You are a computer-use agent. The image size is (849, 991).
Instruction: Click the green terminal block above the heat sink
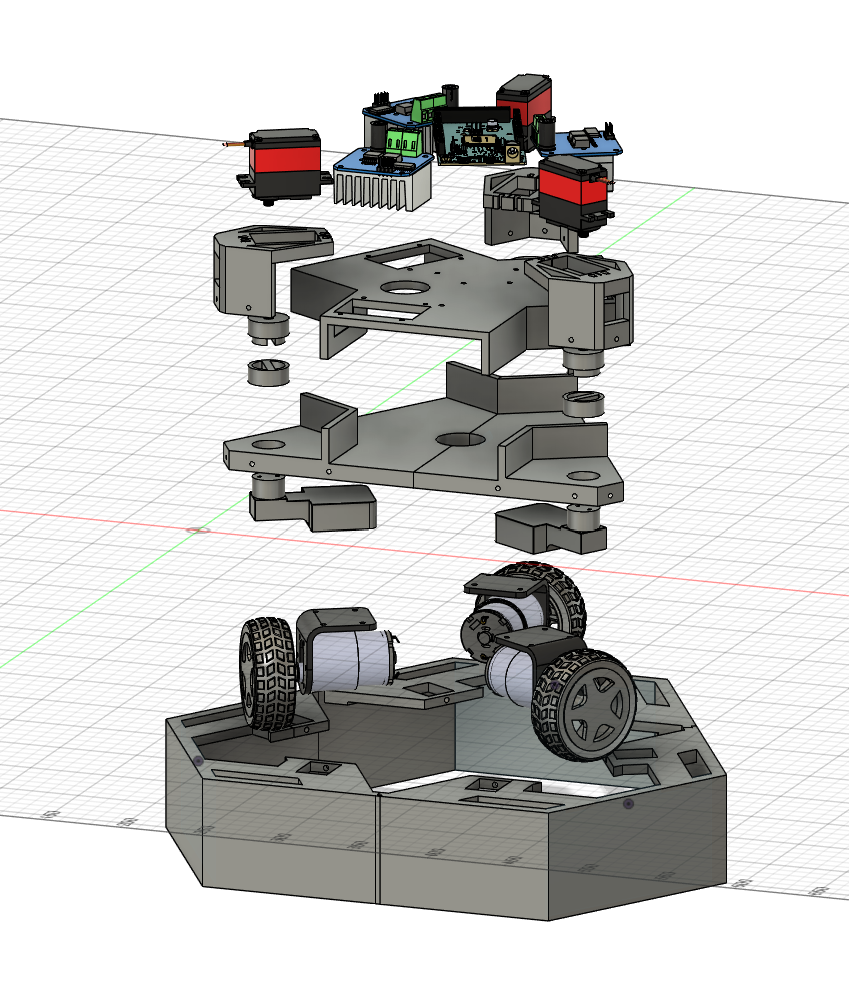[406, 142]
